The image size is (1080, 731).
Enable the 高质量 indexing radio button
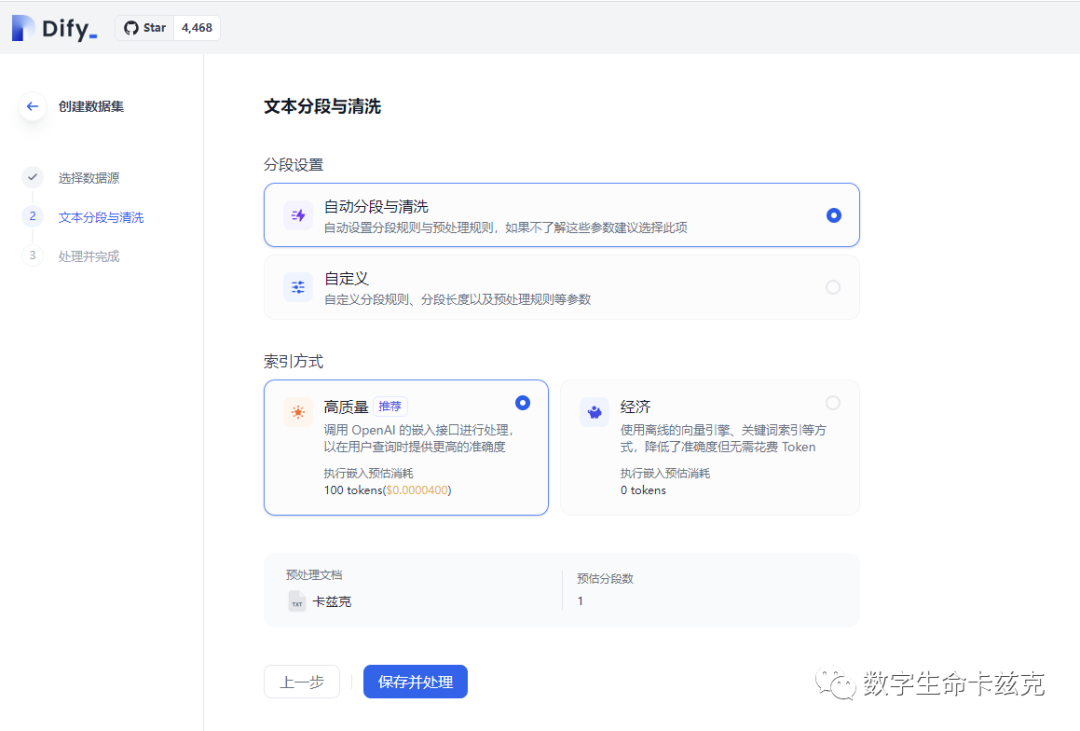pos(522,402)
